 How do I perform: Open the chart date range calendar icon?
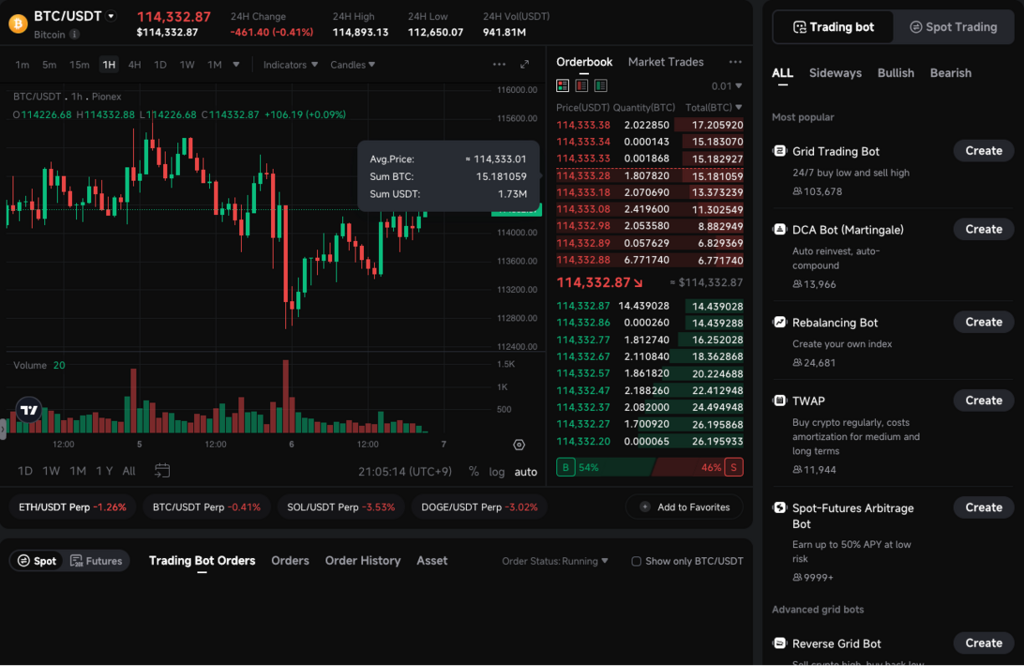coord(162,471)
